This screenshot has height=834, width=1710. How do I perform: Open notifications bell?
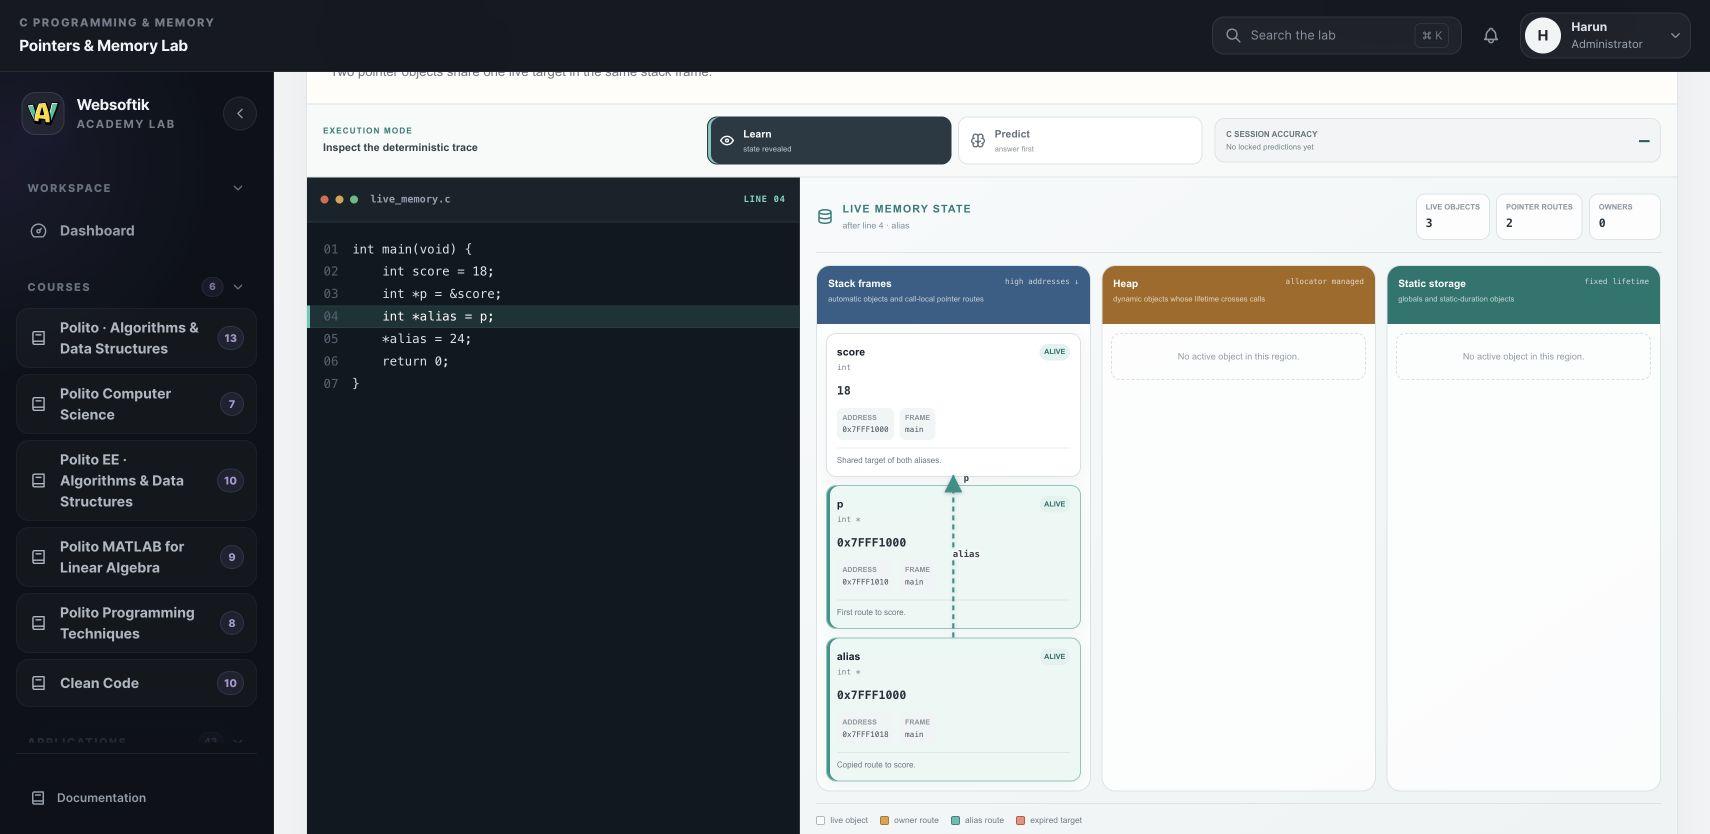point(1491,35)
